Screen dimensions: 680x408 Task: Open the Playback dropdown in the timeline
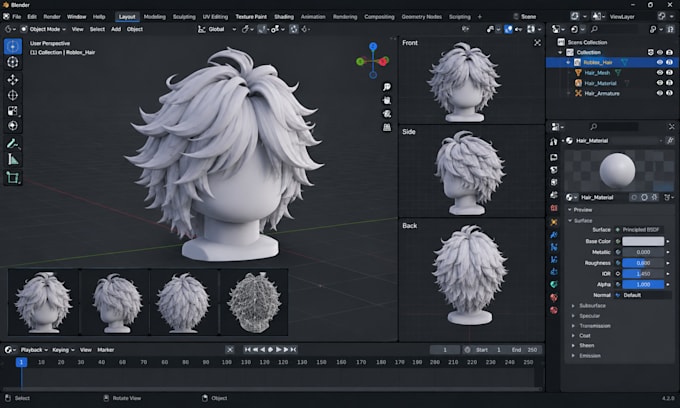34,349
